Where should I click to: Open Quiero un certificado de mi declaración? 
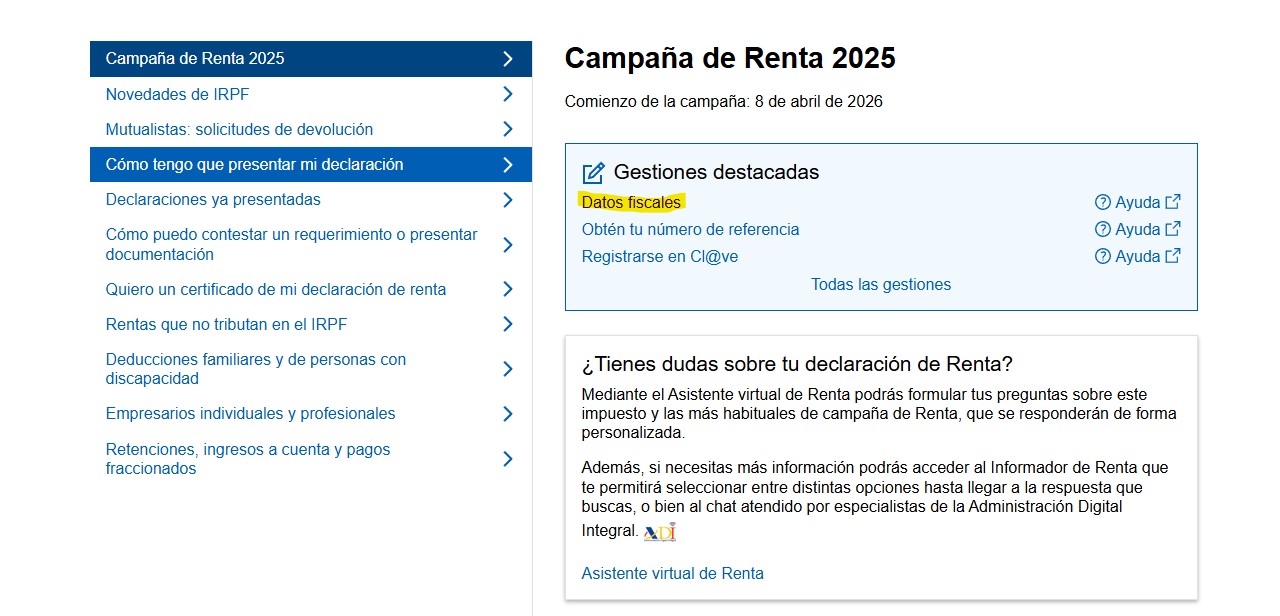pyautogui.click(x=311, y=289)
